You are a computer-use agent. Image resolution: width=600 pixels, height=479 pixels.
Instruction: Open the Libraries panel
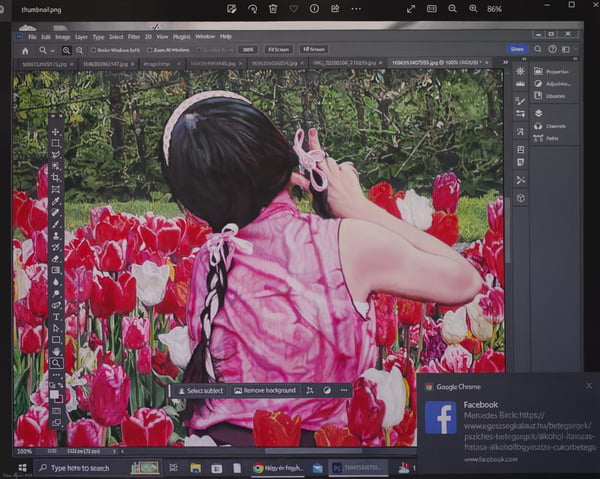550,96
